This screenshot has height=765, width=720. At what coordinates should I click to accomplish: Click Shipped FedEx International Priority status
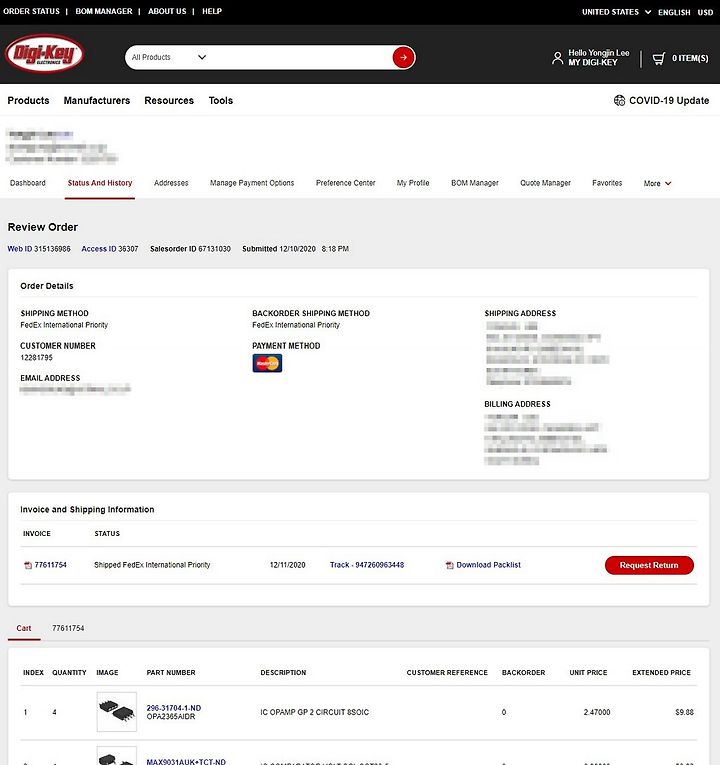point(152,565)
